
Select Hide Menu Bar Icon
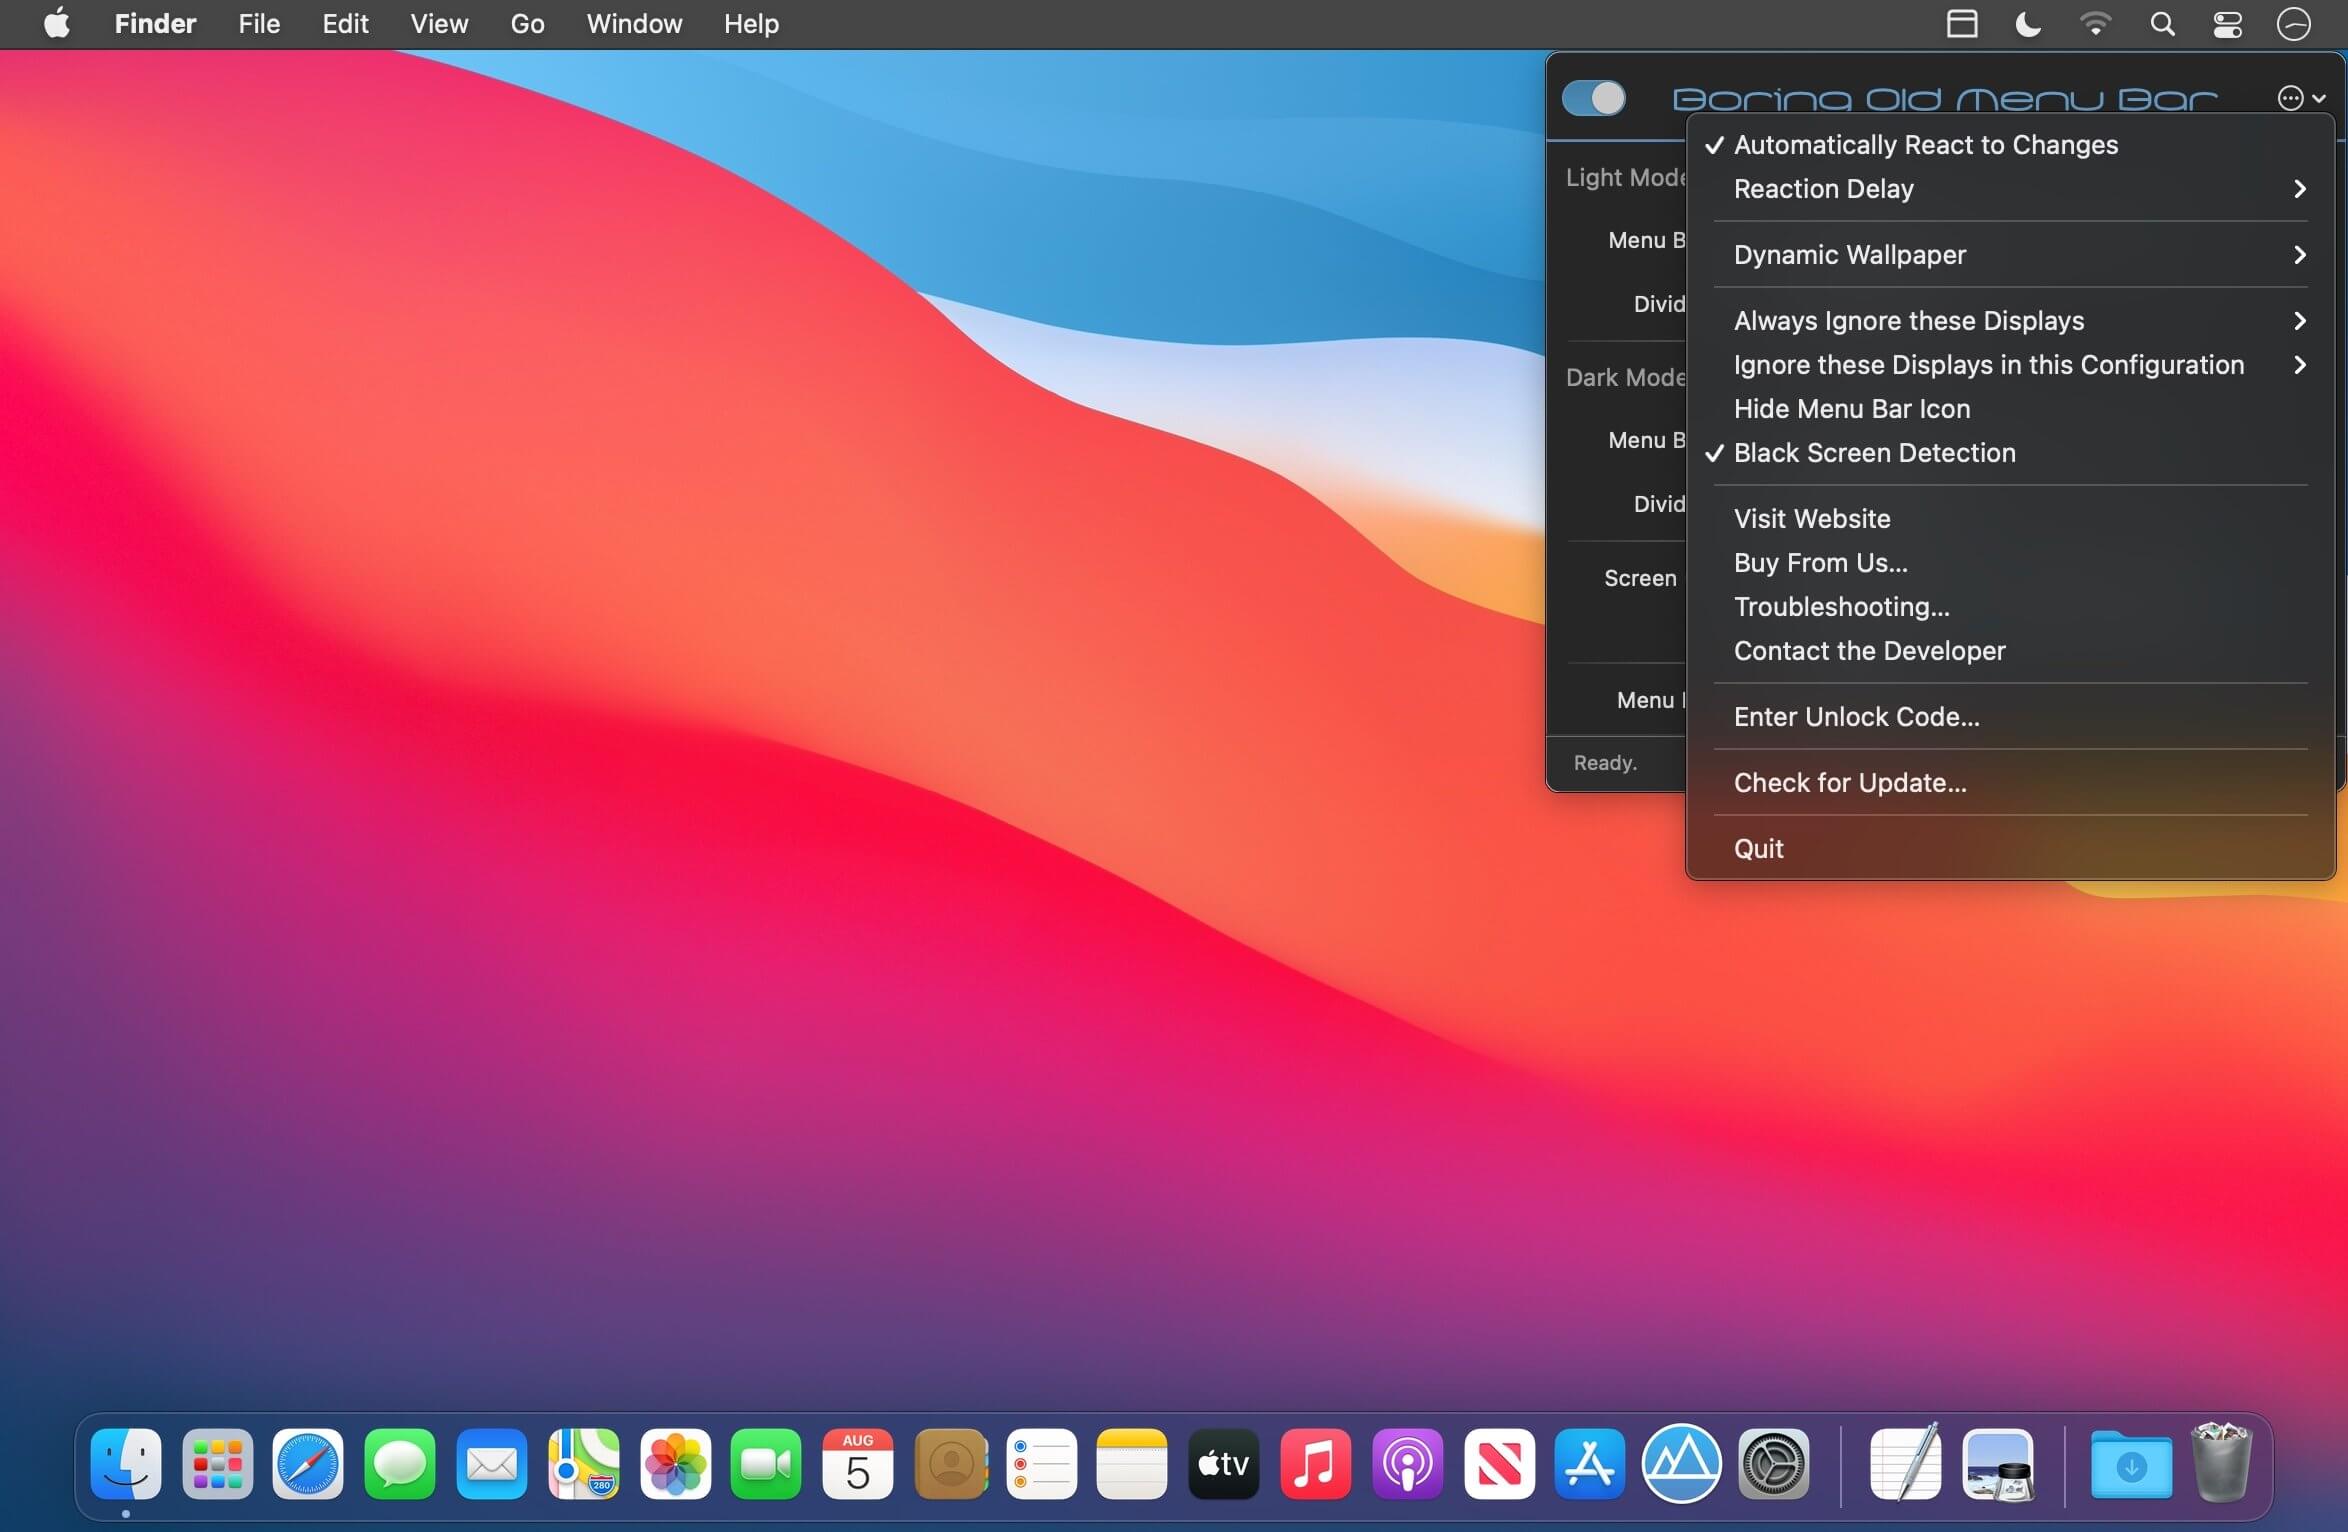[2011, 409]
